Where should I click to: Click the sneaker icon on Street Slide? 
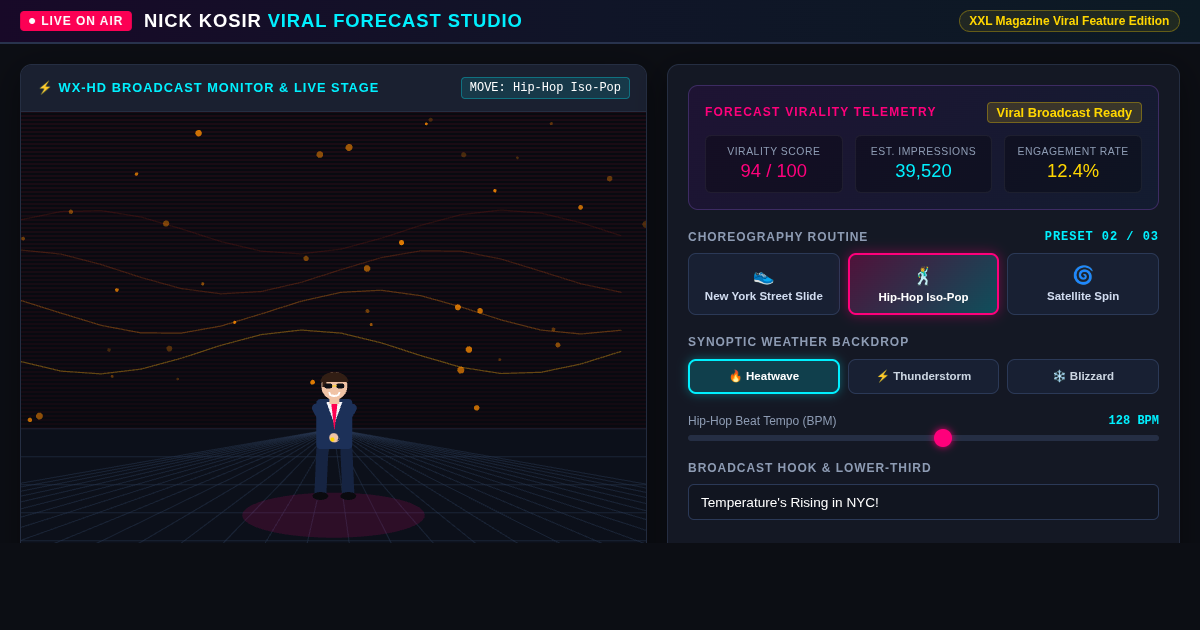[764, 275]
